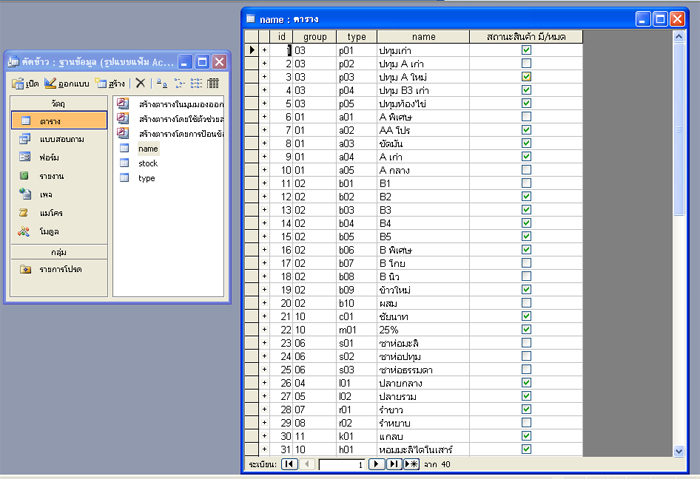The width and height of the screenshot is (700, 479).
Task: Select Queries (แบบสอบถาม) object in sidebar
Action: pos(59,139)
